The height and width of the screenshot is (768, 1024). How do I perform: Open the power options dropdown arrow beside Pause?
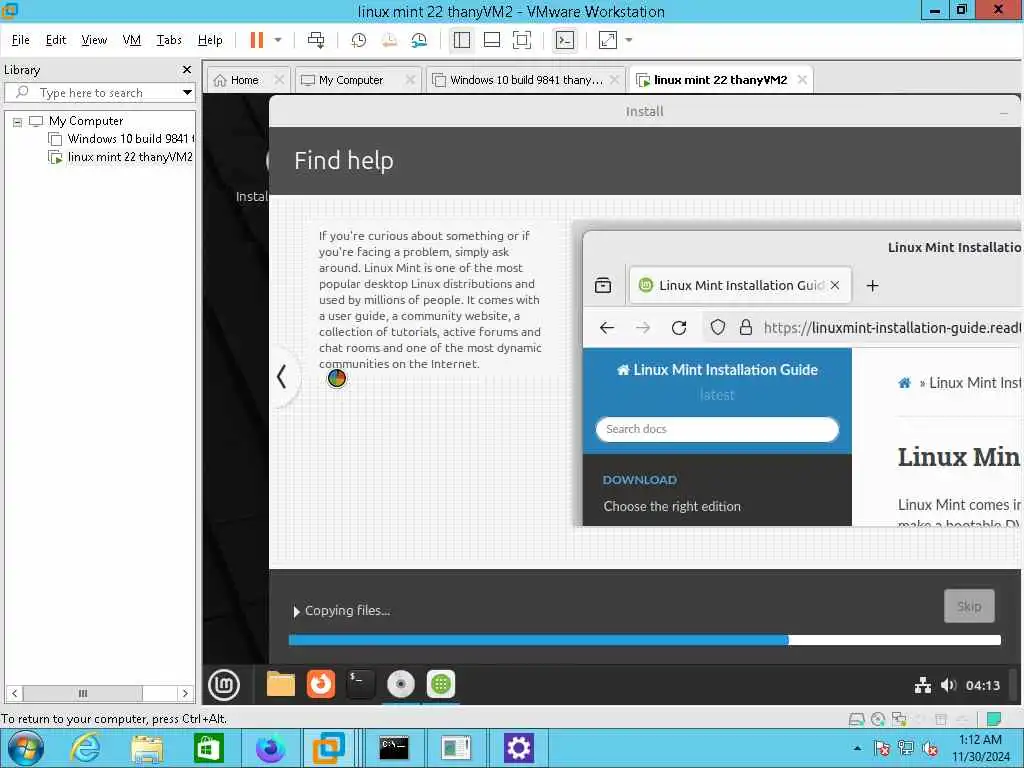(278, 40)
